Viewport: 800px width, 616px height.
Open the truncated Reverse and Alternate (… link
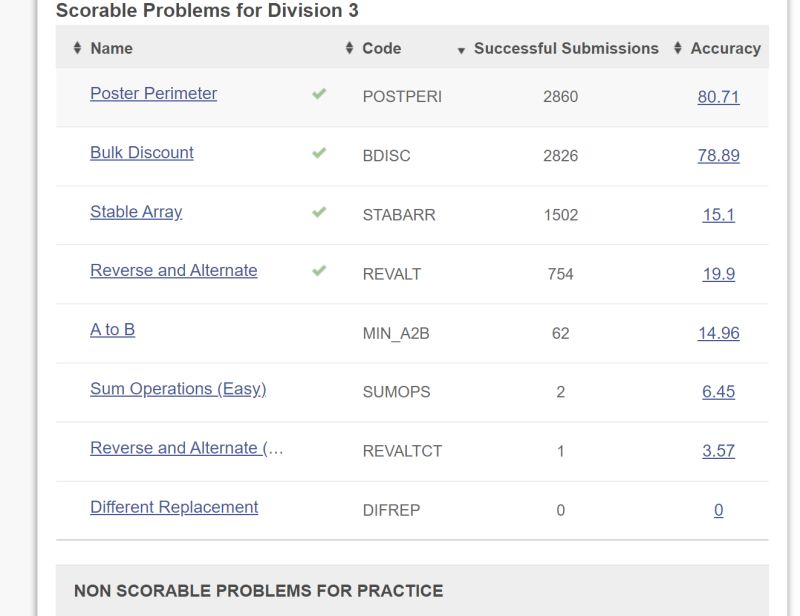186,448
